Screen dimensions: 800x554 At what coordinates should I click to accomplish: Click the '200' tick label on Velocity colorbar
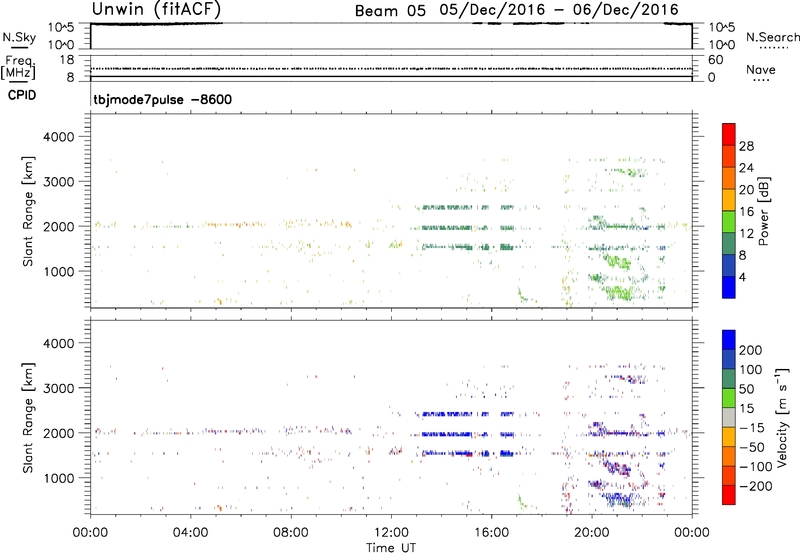751,350
